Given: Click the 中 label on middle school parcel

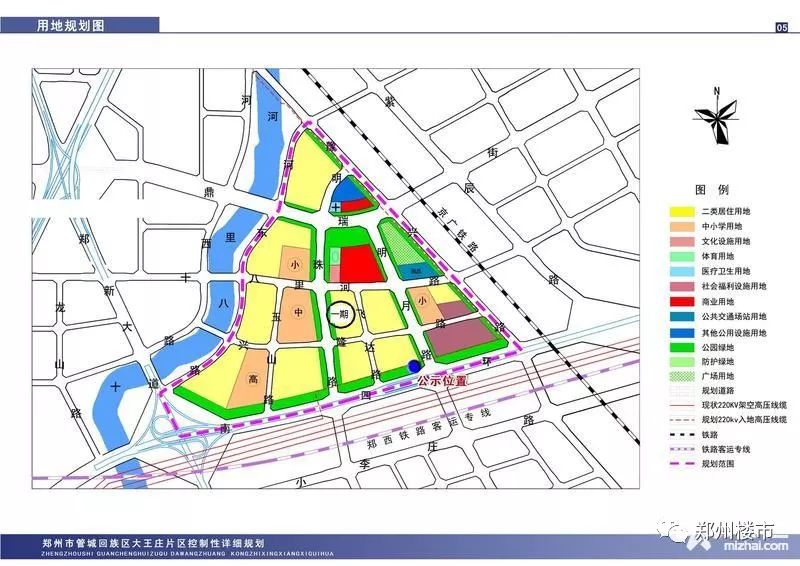Looking at the screenshot, I should (x=298, y=312).
